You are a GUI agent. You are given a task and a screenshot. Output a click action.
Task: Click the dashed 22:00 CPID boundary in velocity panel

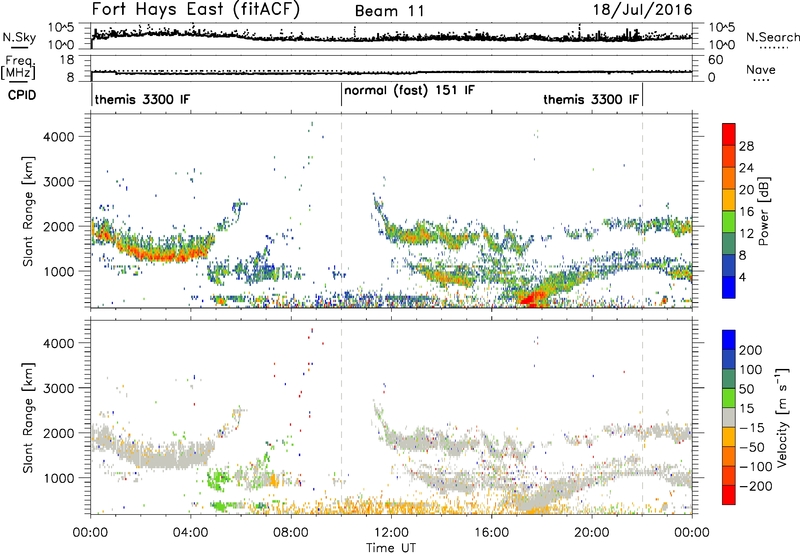click(x=642, y=417)
